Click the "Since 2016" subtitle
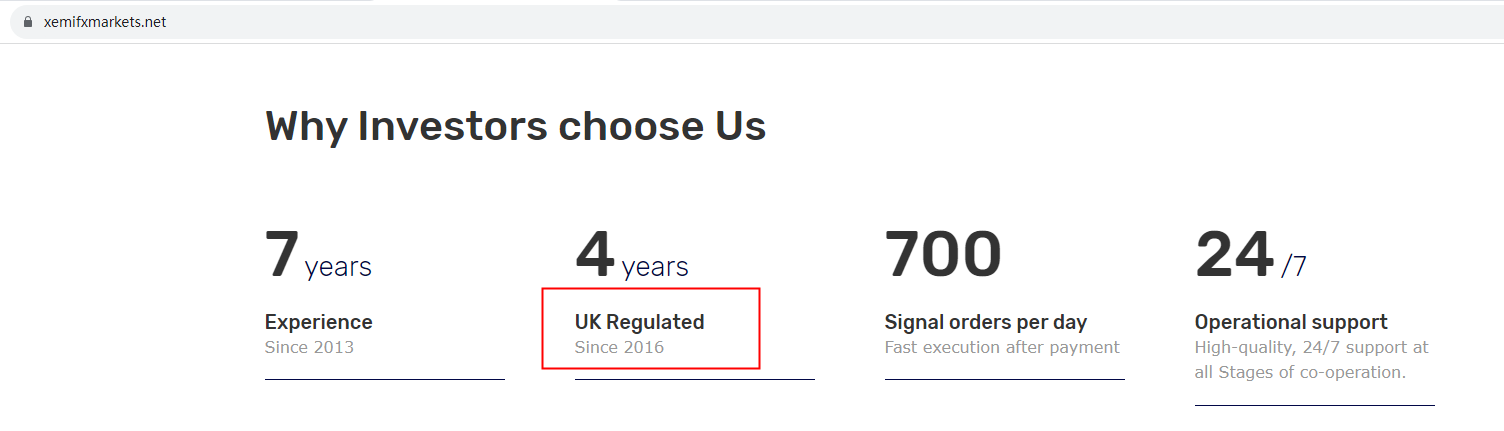The width and height of the screenshot is (1504, 431). tap(619, 347)
